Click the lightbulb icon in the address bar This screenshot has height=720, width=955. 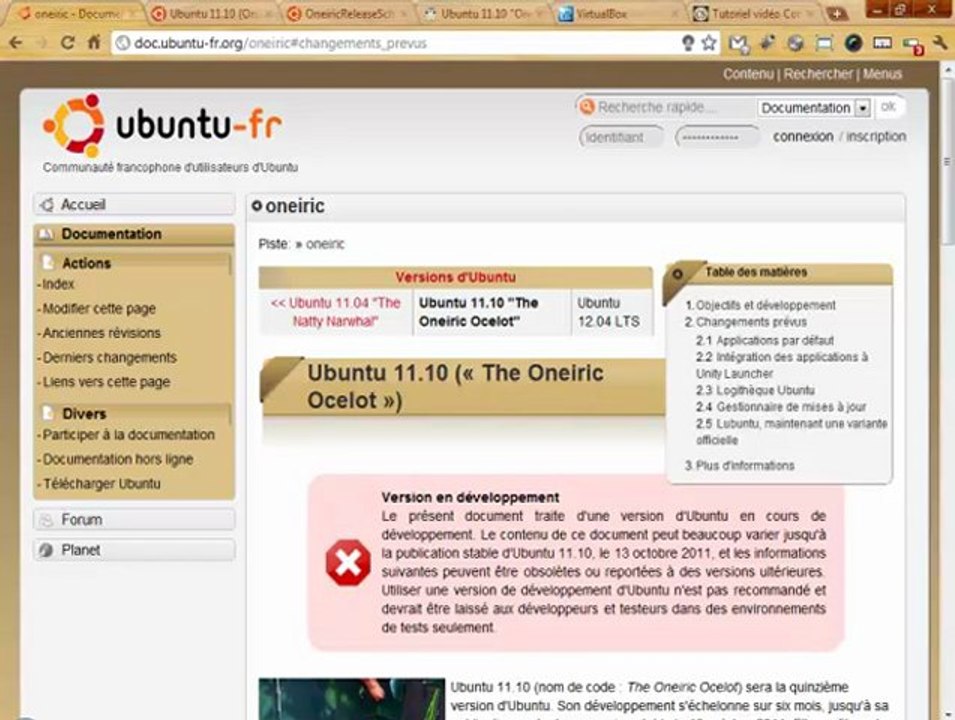coord(688,43)
